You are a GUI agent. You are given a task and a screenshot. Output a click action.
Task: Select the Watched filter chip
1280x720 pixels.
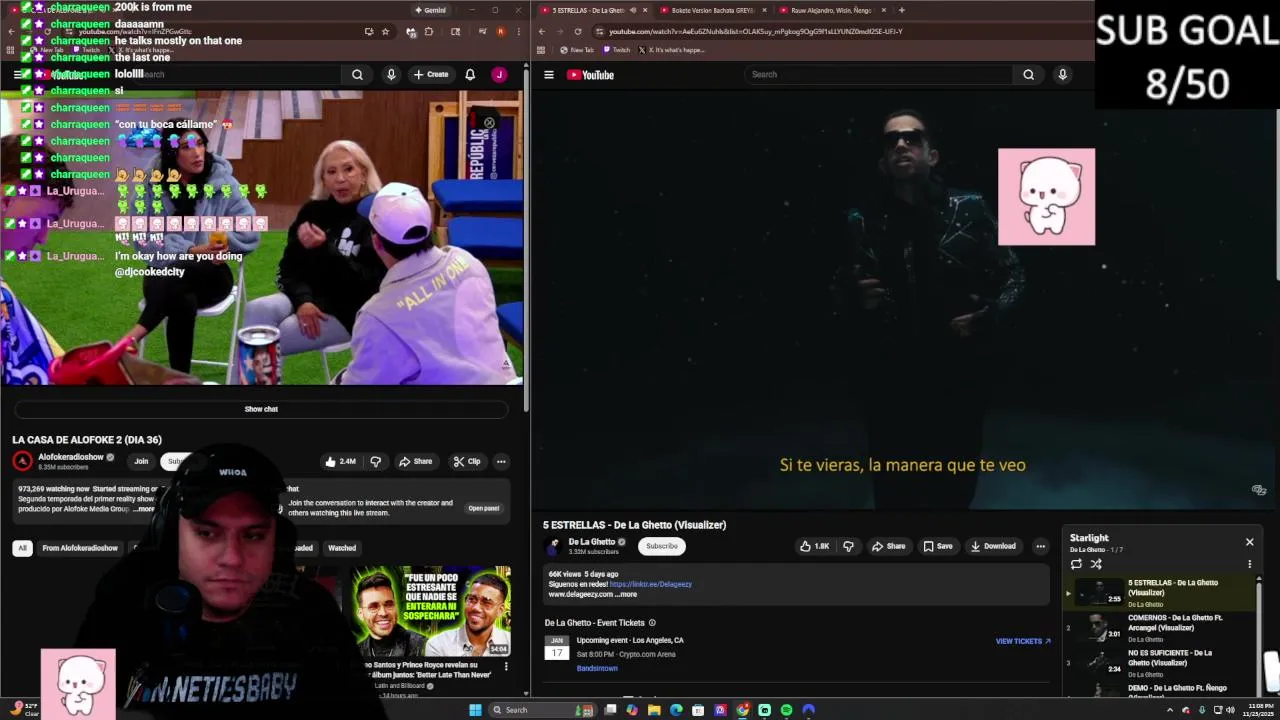[x=342, y=548]
